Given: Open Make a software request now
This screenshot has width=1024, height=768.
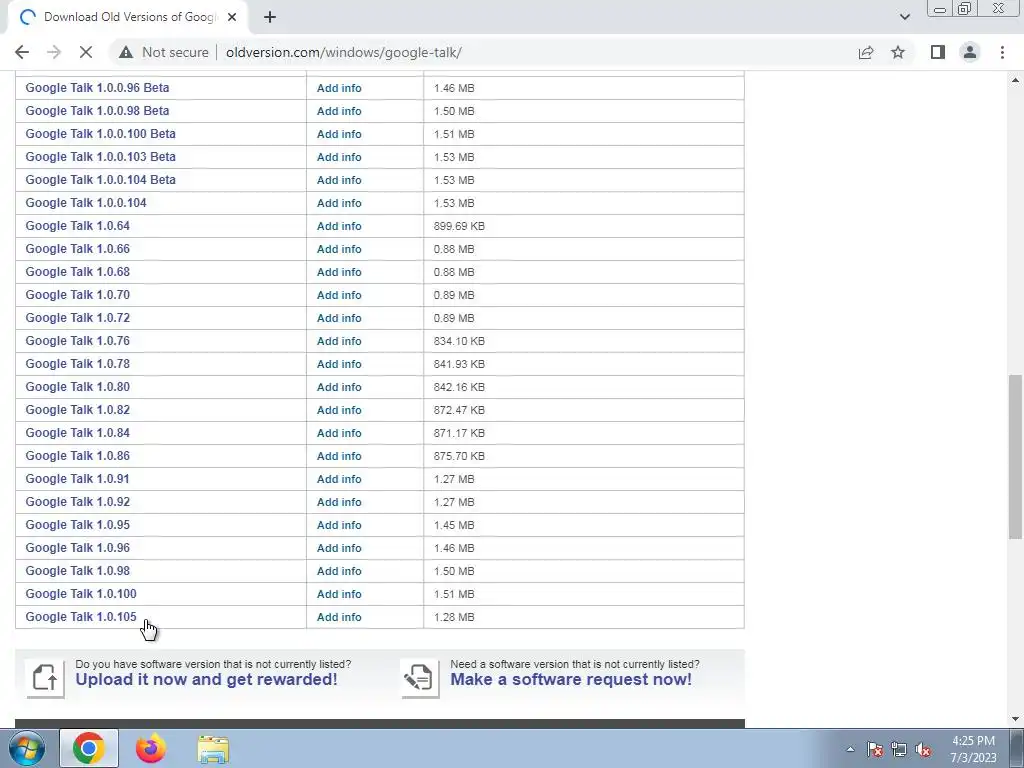Looking at the screenshot, I should click(571, 679).
